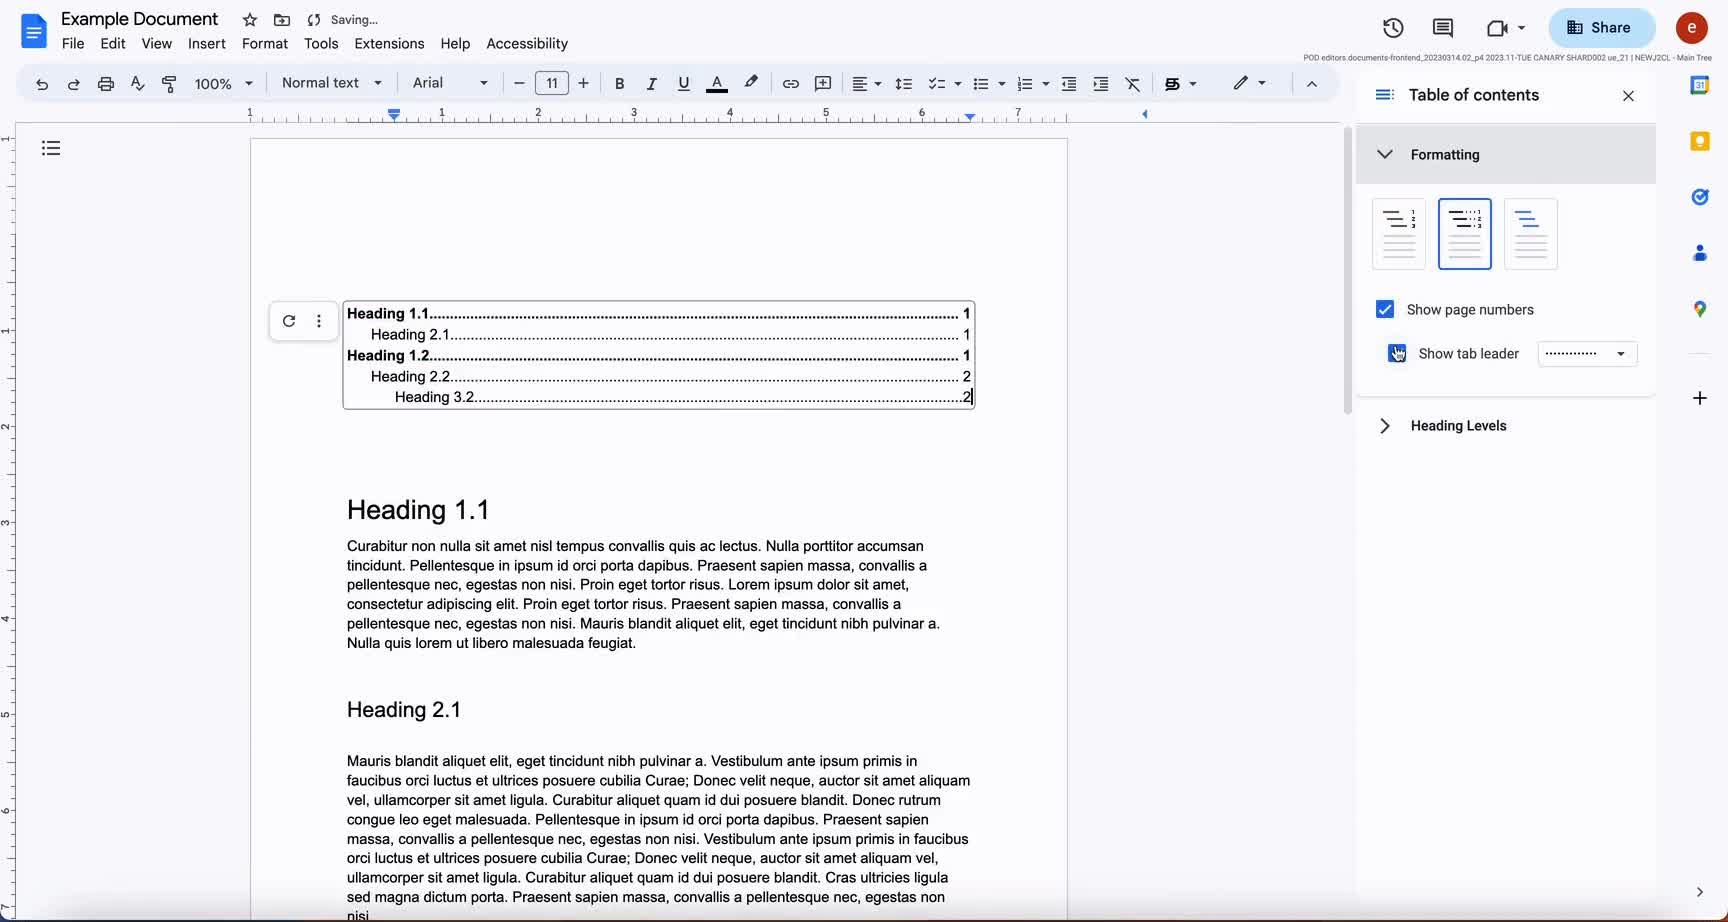Screen dimensions: 1728x922
Task: Decrease indent in toolbar
Action: (x=1068, y=84)
